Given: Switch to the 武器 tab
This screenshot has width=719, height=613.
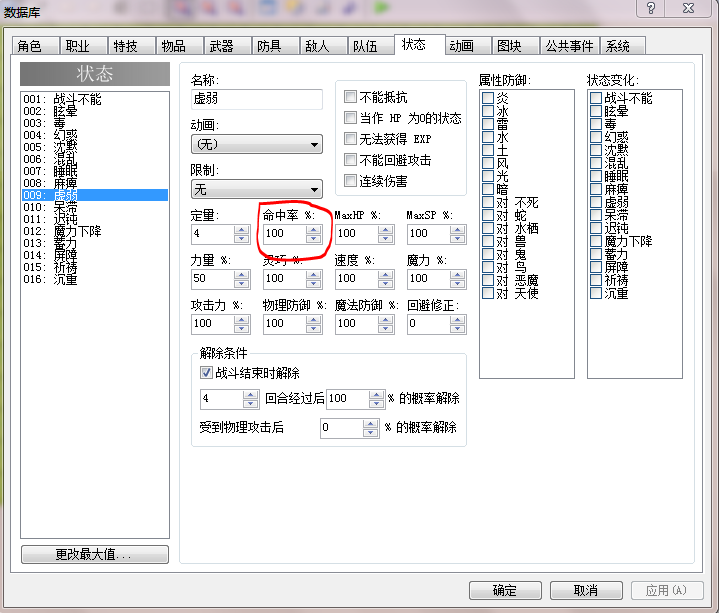Looking at the screenshot, I should 227,46.
